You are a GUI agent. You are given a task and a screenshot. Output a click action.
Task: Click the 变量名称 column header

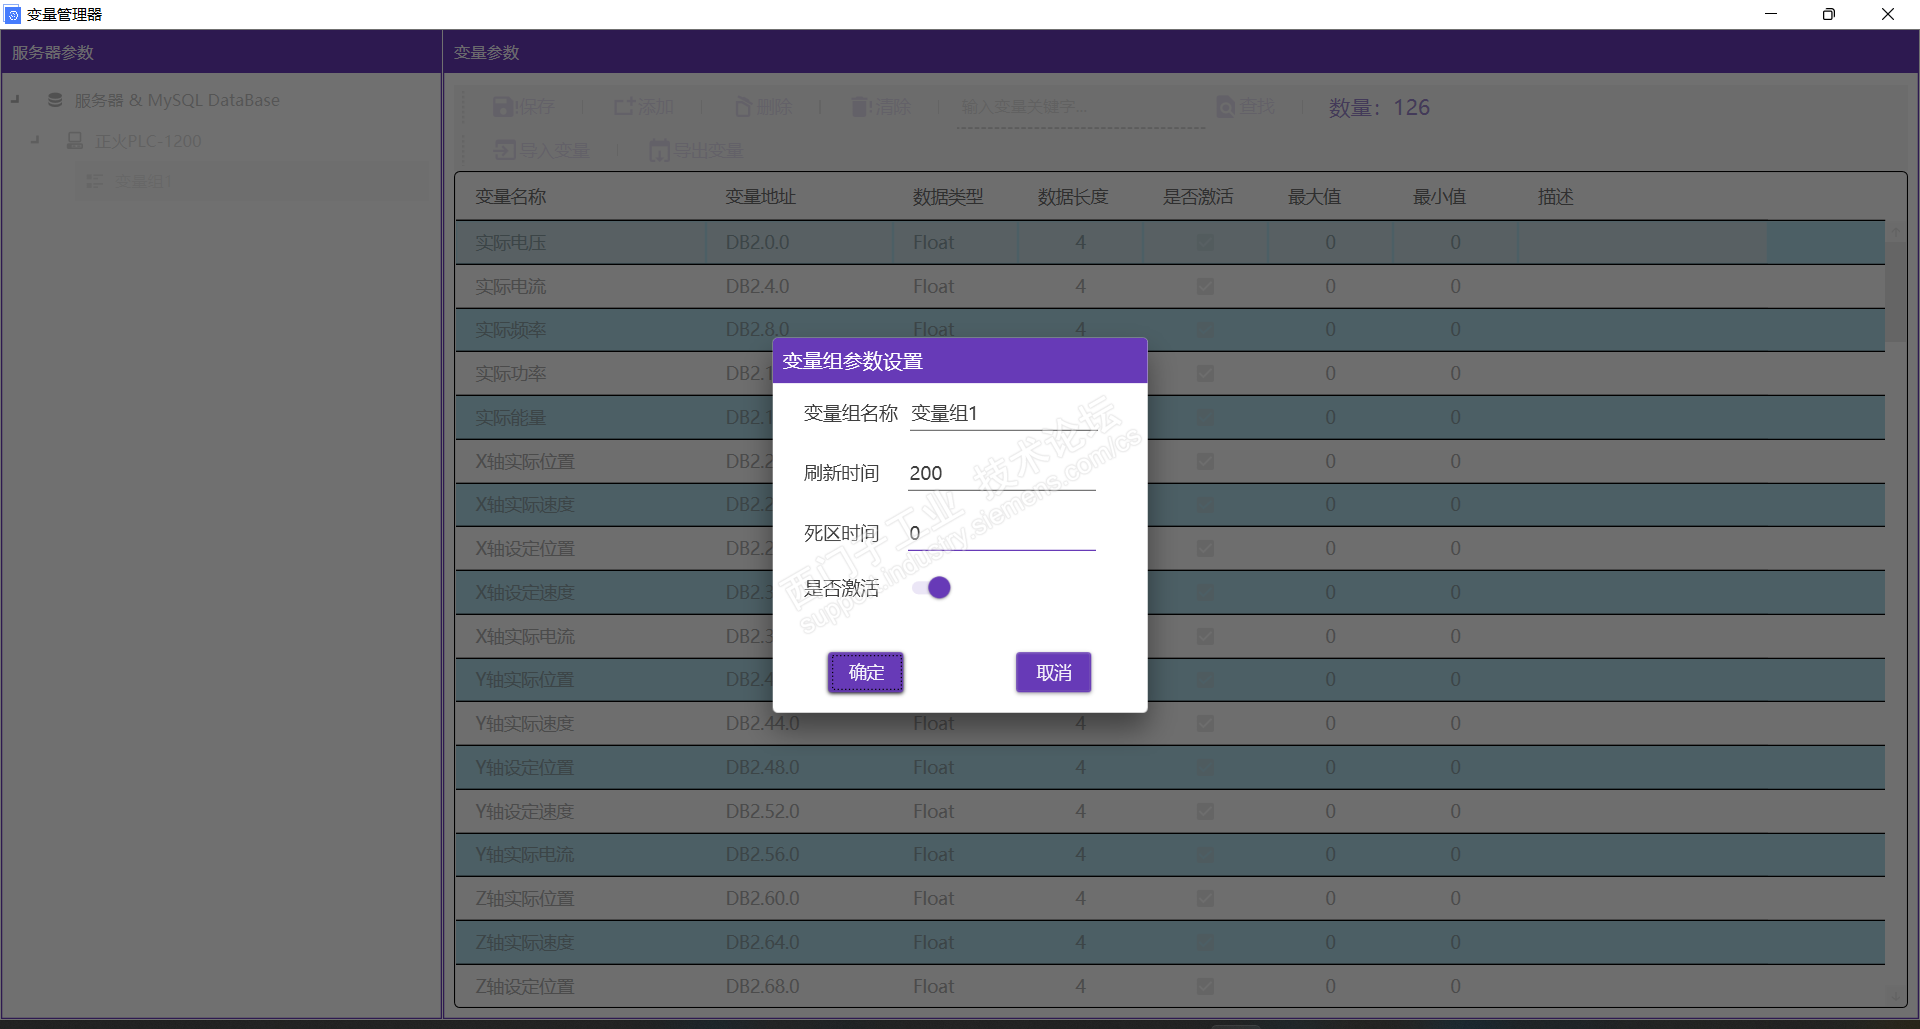click(x=510, y=197)
